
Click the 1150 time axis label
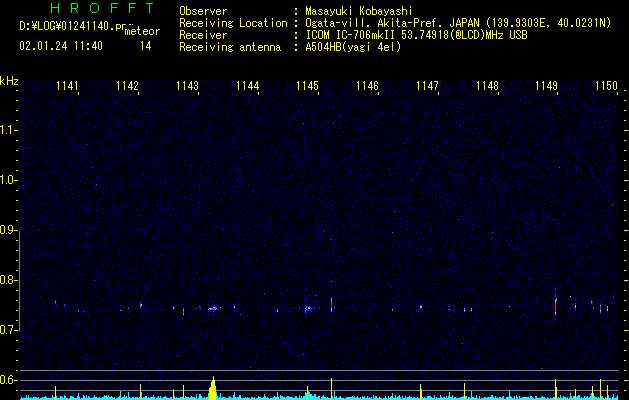tap(606, 86)
